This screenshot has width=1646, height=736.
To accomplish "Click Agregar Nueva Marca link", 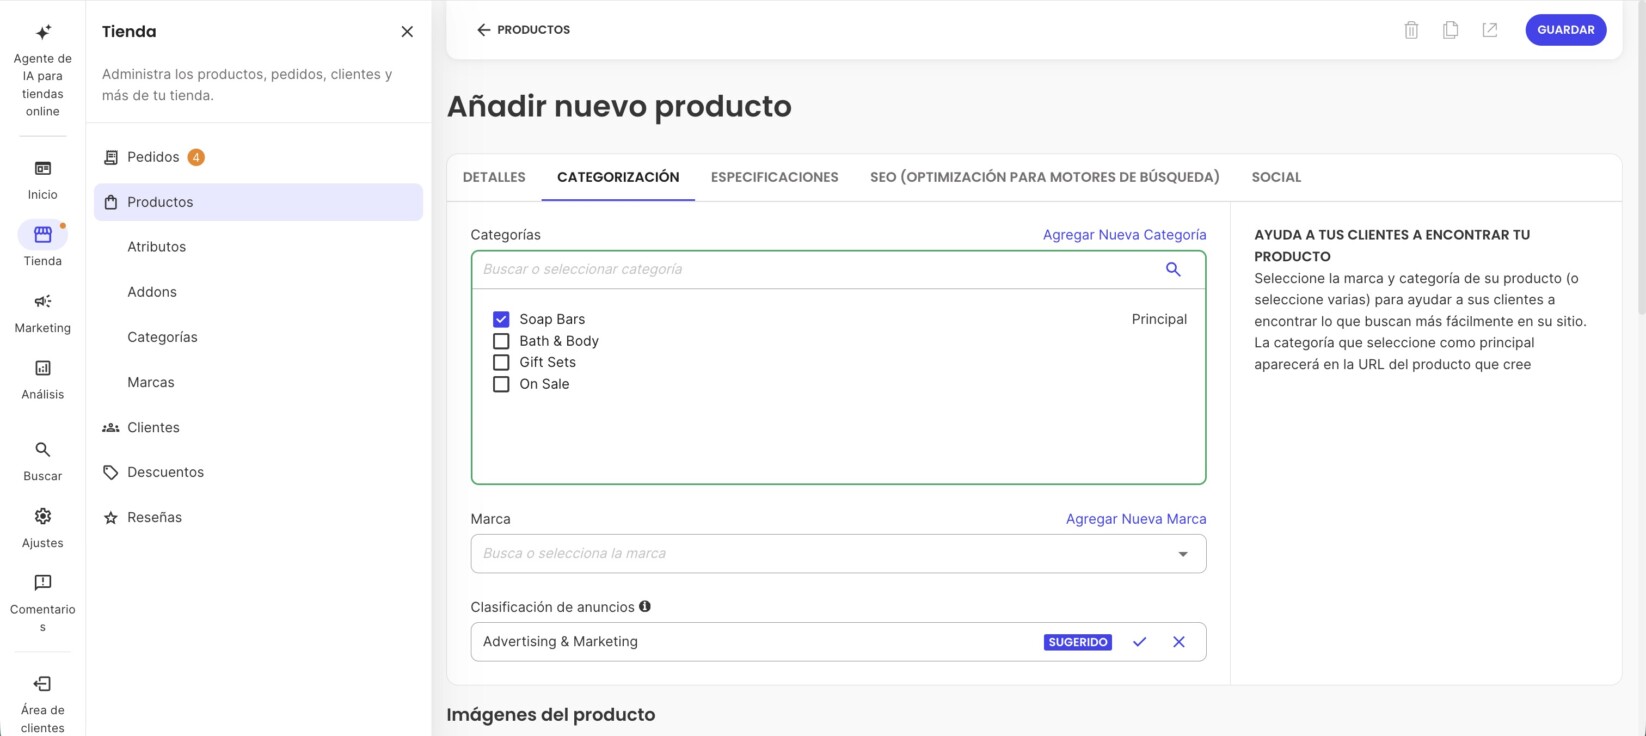I will [1136, 519].
